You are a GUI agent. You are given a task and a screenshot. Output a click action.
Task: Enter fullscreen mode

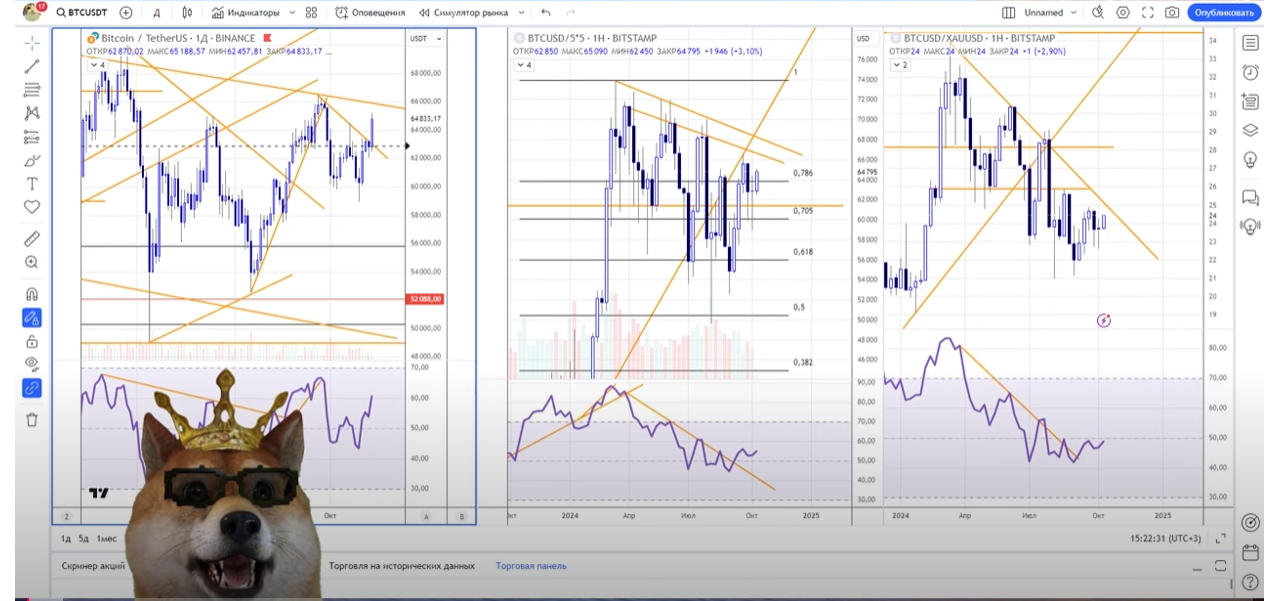point(1147,13)
